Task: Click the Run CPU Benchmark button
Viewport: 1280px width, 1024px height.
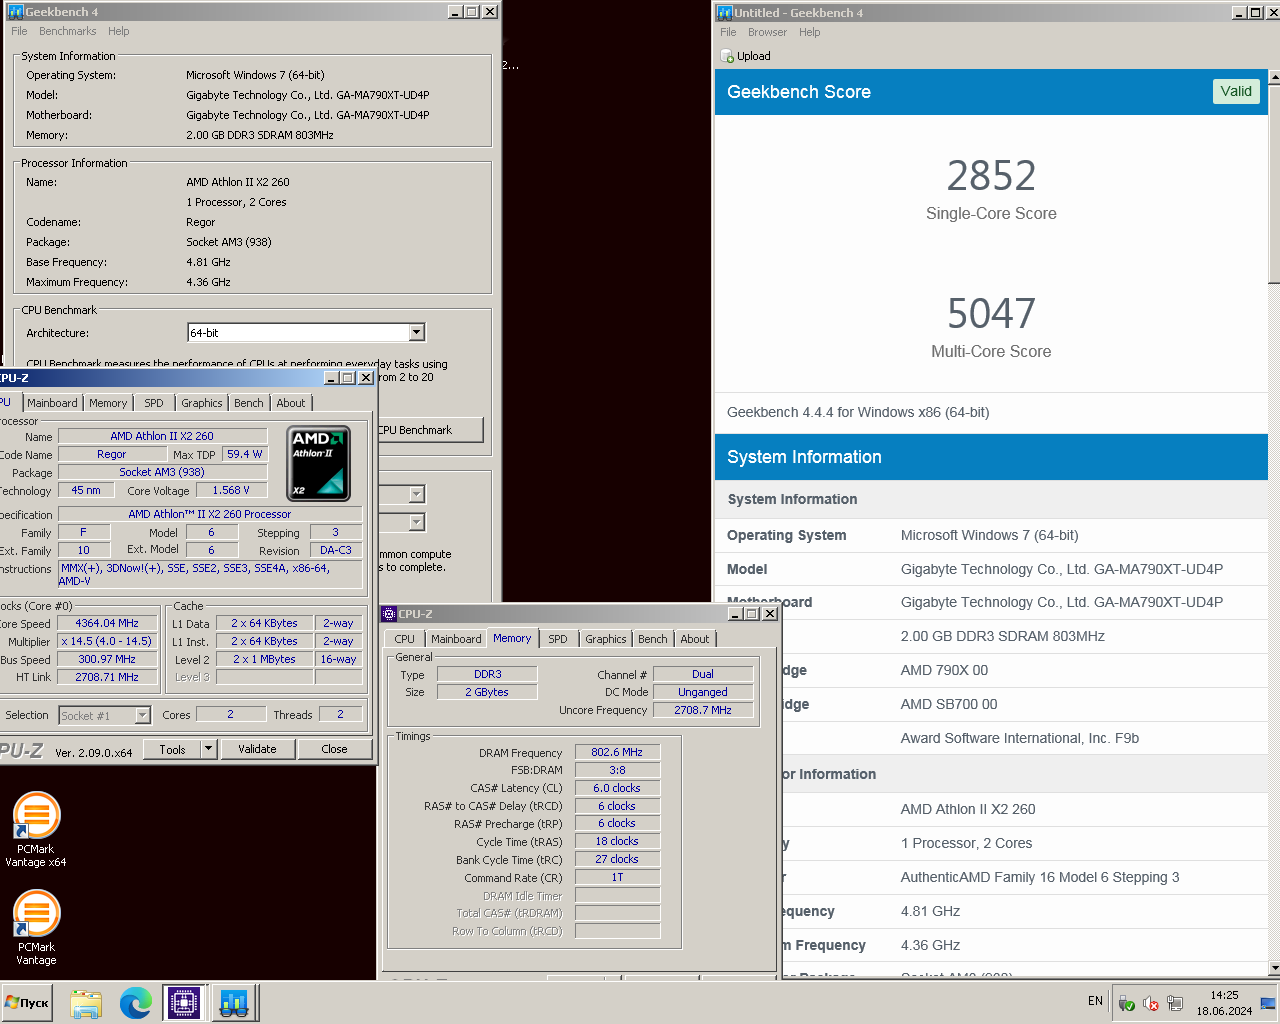Action: 429,430
